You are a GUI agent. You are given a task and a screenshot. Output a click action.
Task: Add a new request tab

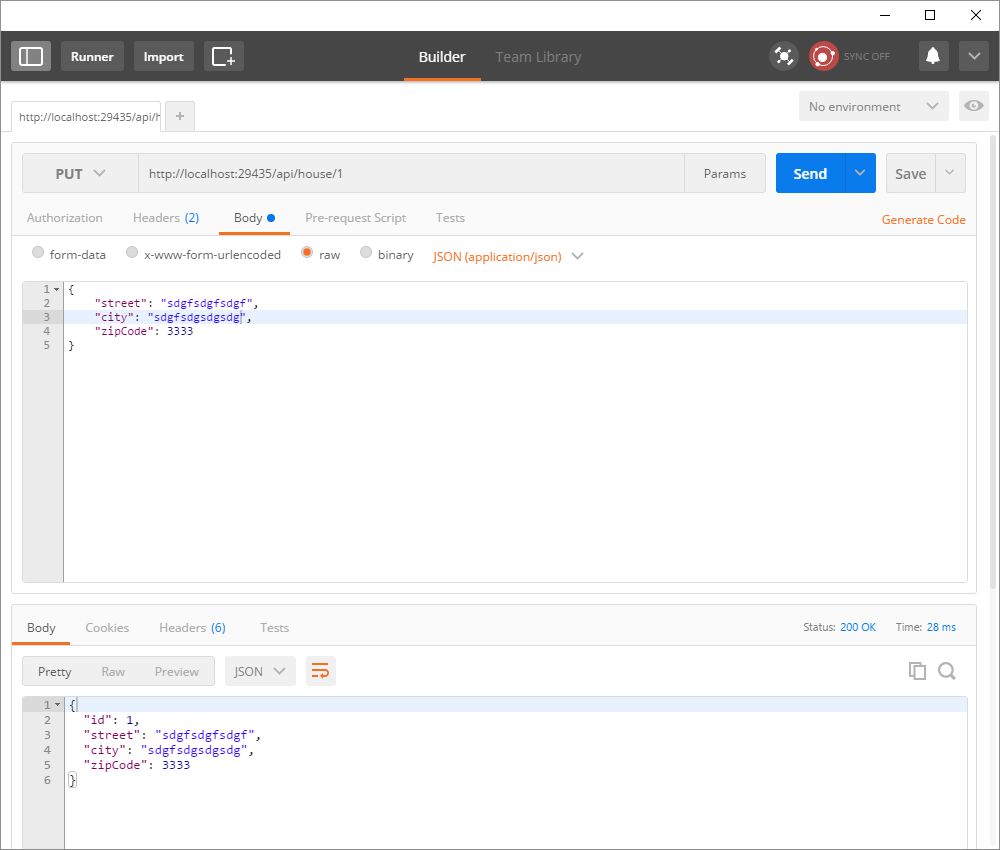point(180,116)
